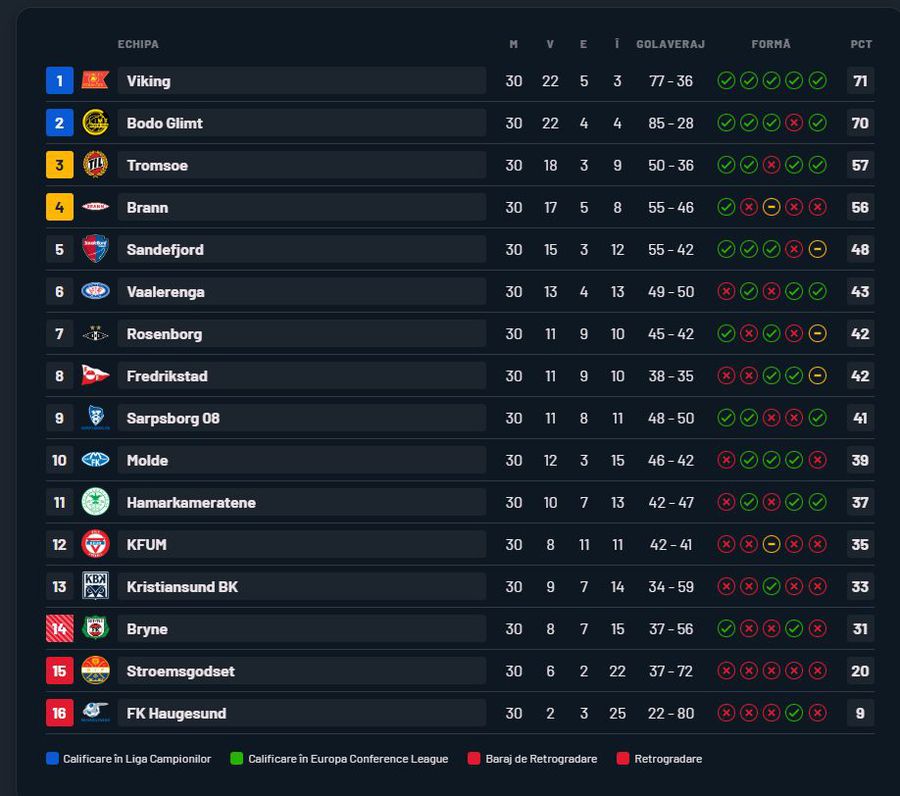Sort standings by Golaveraj header
The width and height of the screenshot is (900, 796).
670,44
